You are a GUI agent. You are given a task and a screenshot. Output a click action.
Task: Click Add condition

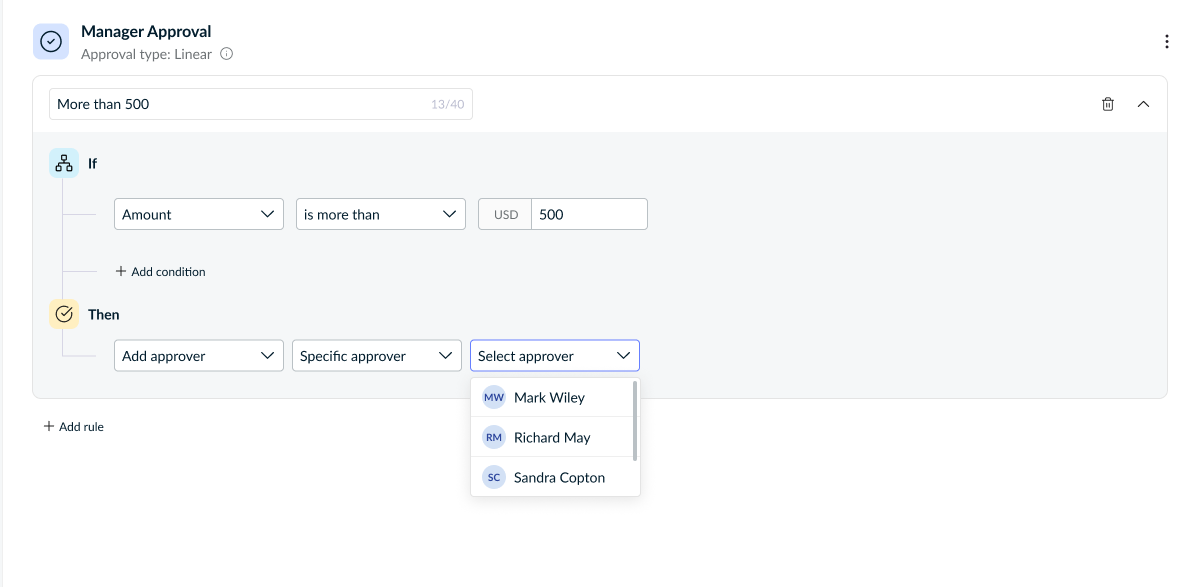click(160, 271)
